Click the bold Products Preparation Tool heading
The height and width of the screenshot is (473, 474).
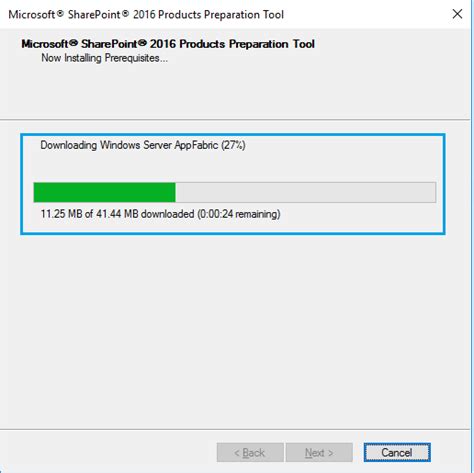coord(168,44)
